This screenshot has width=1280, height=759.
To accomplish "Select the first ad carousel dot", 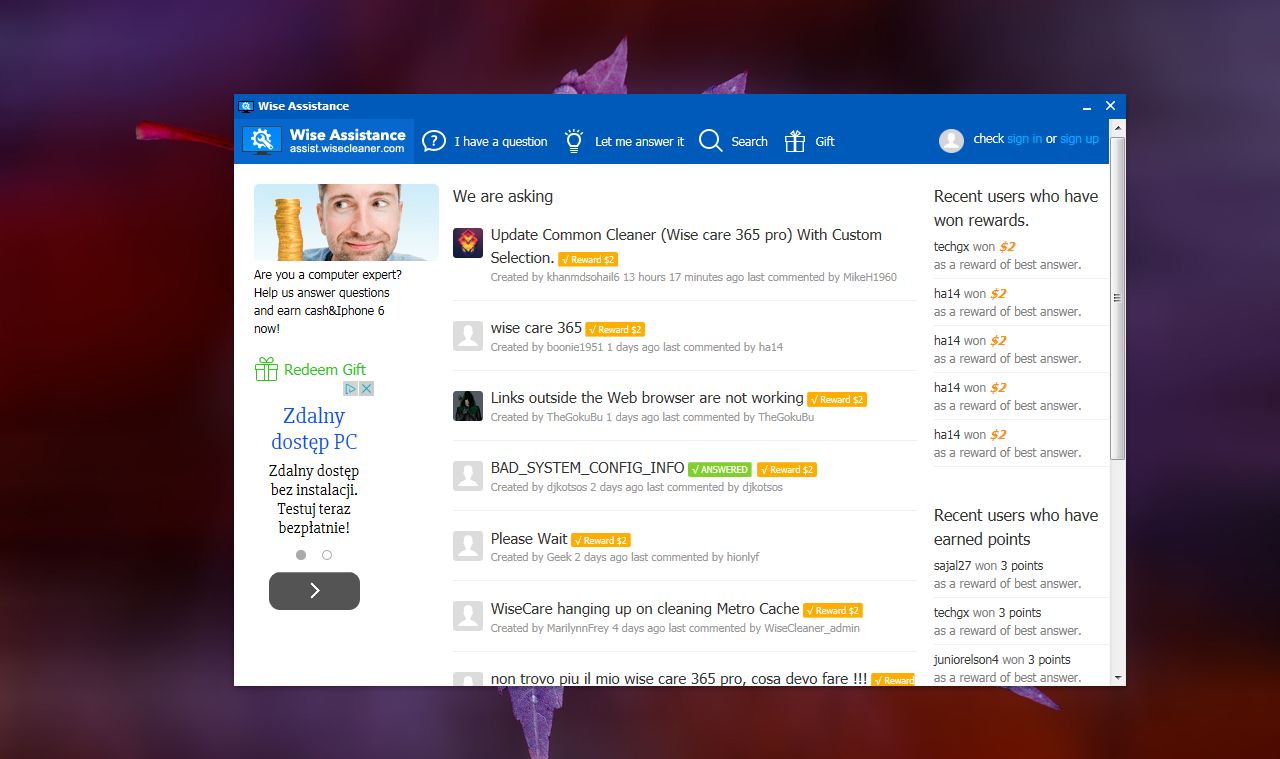I will [x=301, y=555].
